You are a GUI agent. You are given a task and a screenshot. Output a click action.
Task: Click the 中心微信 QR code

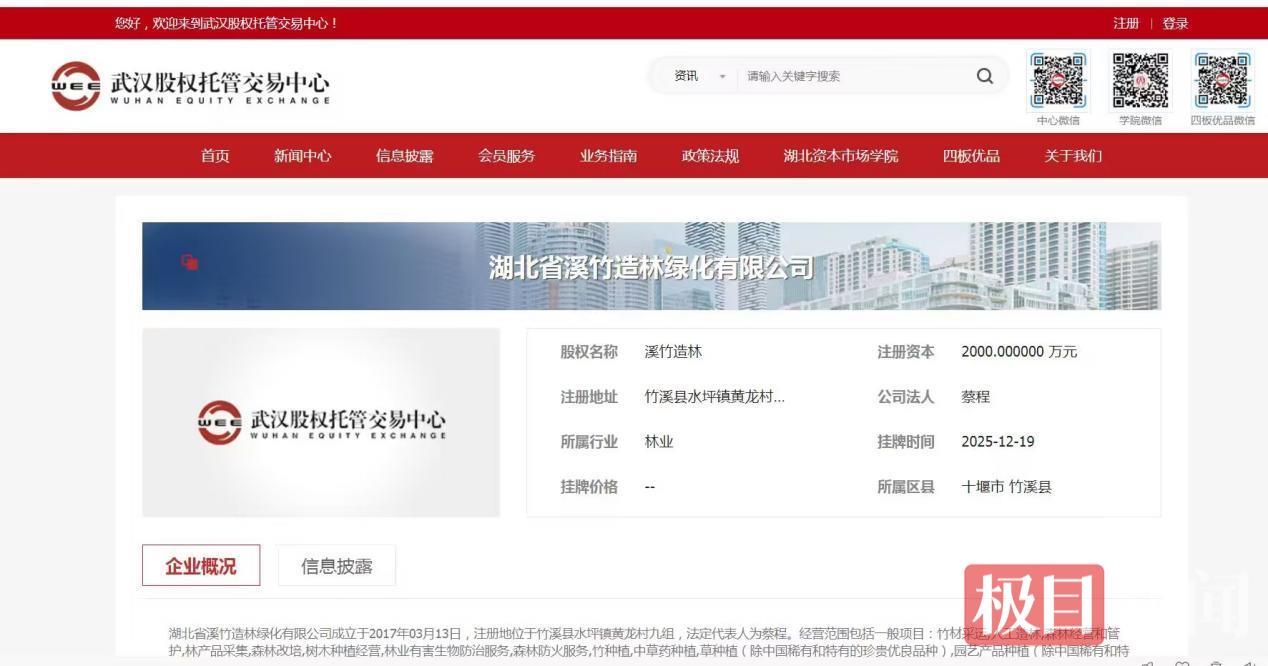coord(1058,81)
